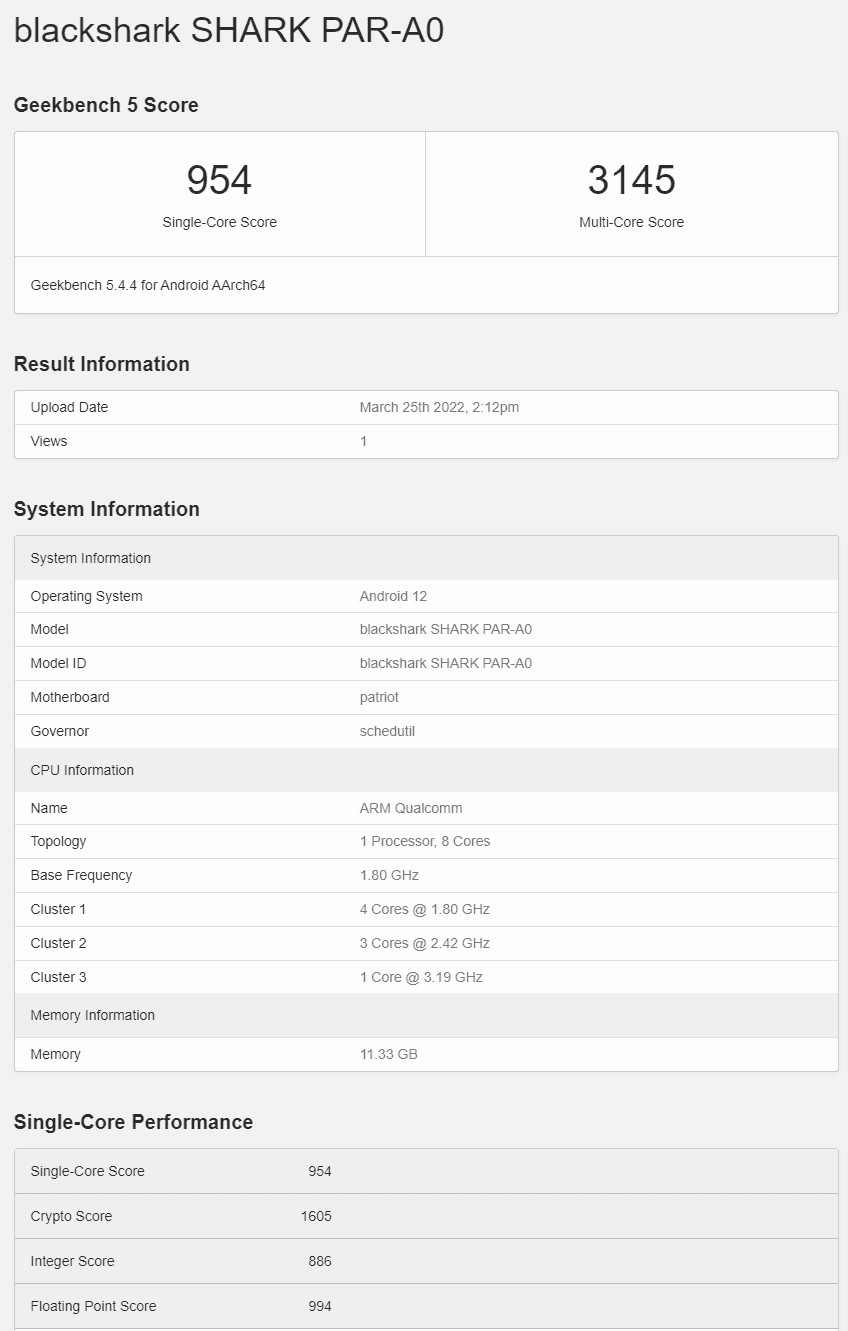Select the Crypto Score value 1605
The image size is (848, 1331).
click(x=316, y=1216)
